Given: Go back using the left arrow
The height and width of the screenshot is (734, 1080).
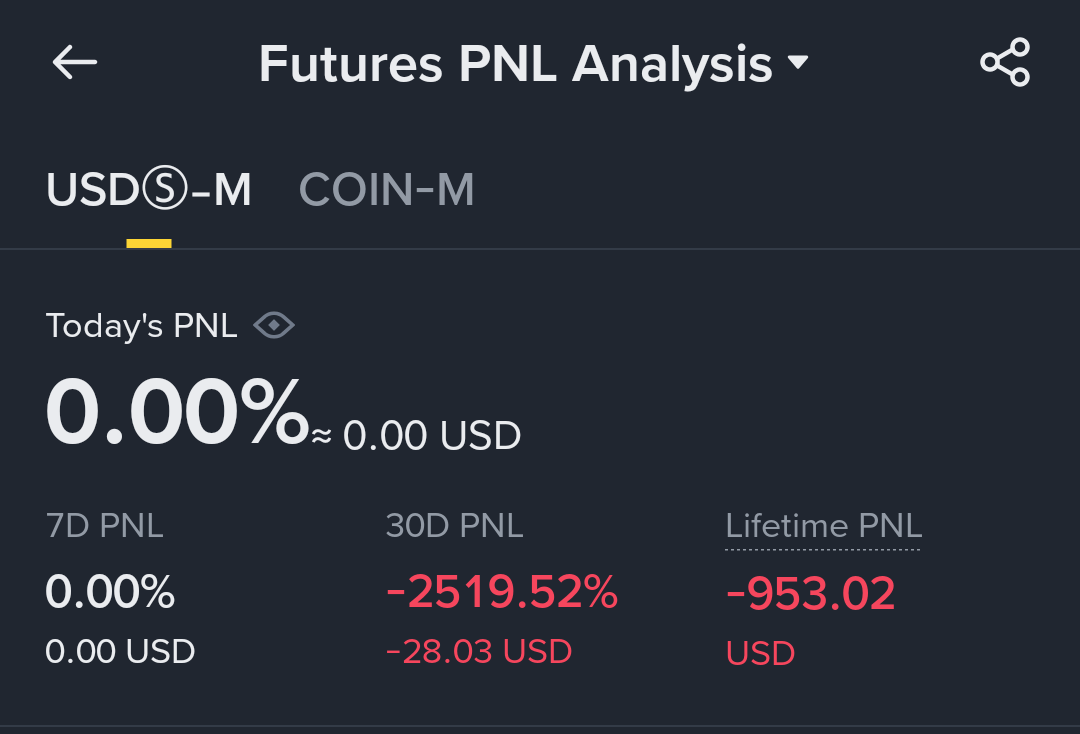Looking at the screenshot, I should (x=75, y=63).
